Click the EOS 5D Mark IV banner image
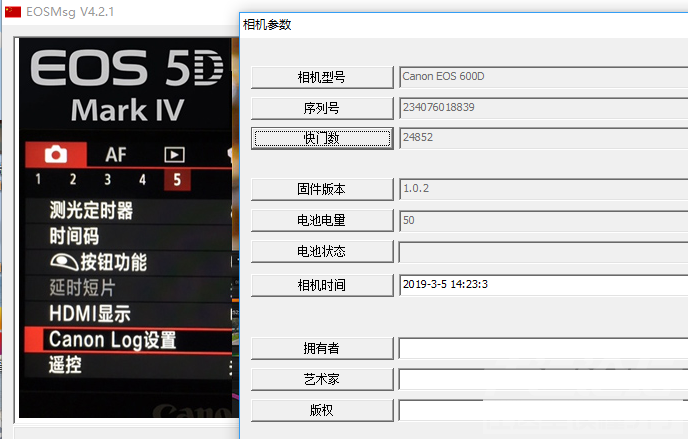The width and height of the screenshot is (688, 439). 125,84
